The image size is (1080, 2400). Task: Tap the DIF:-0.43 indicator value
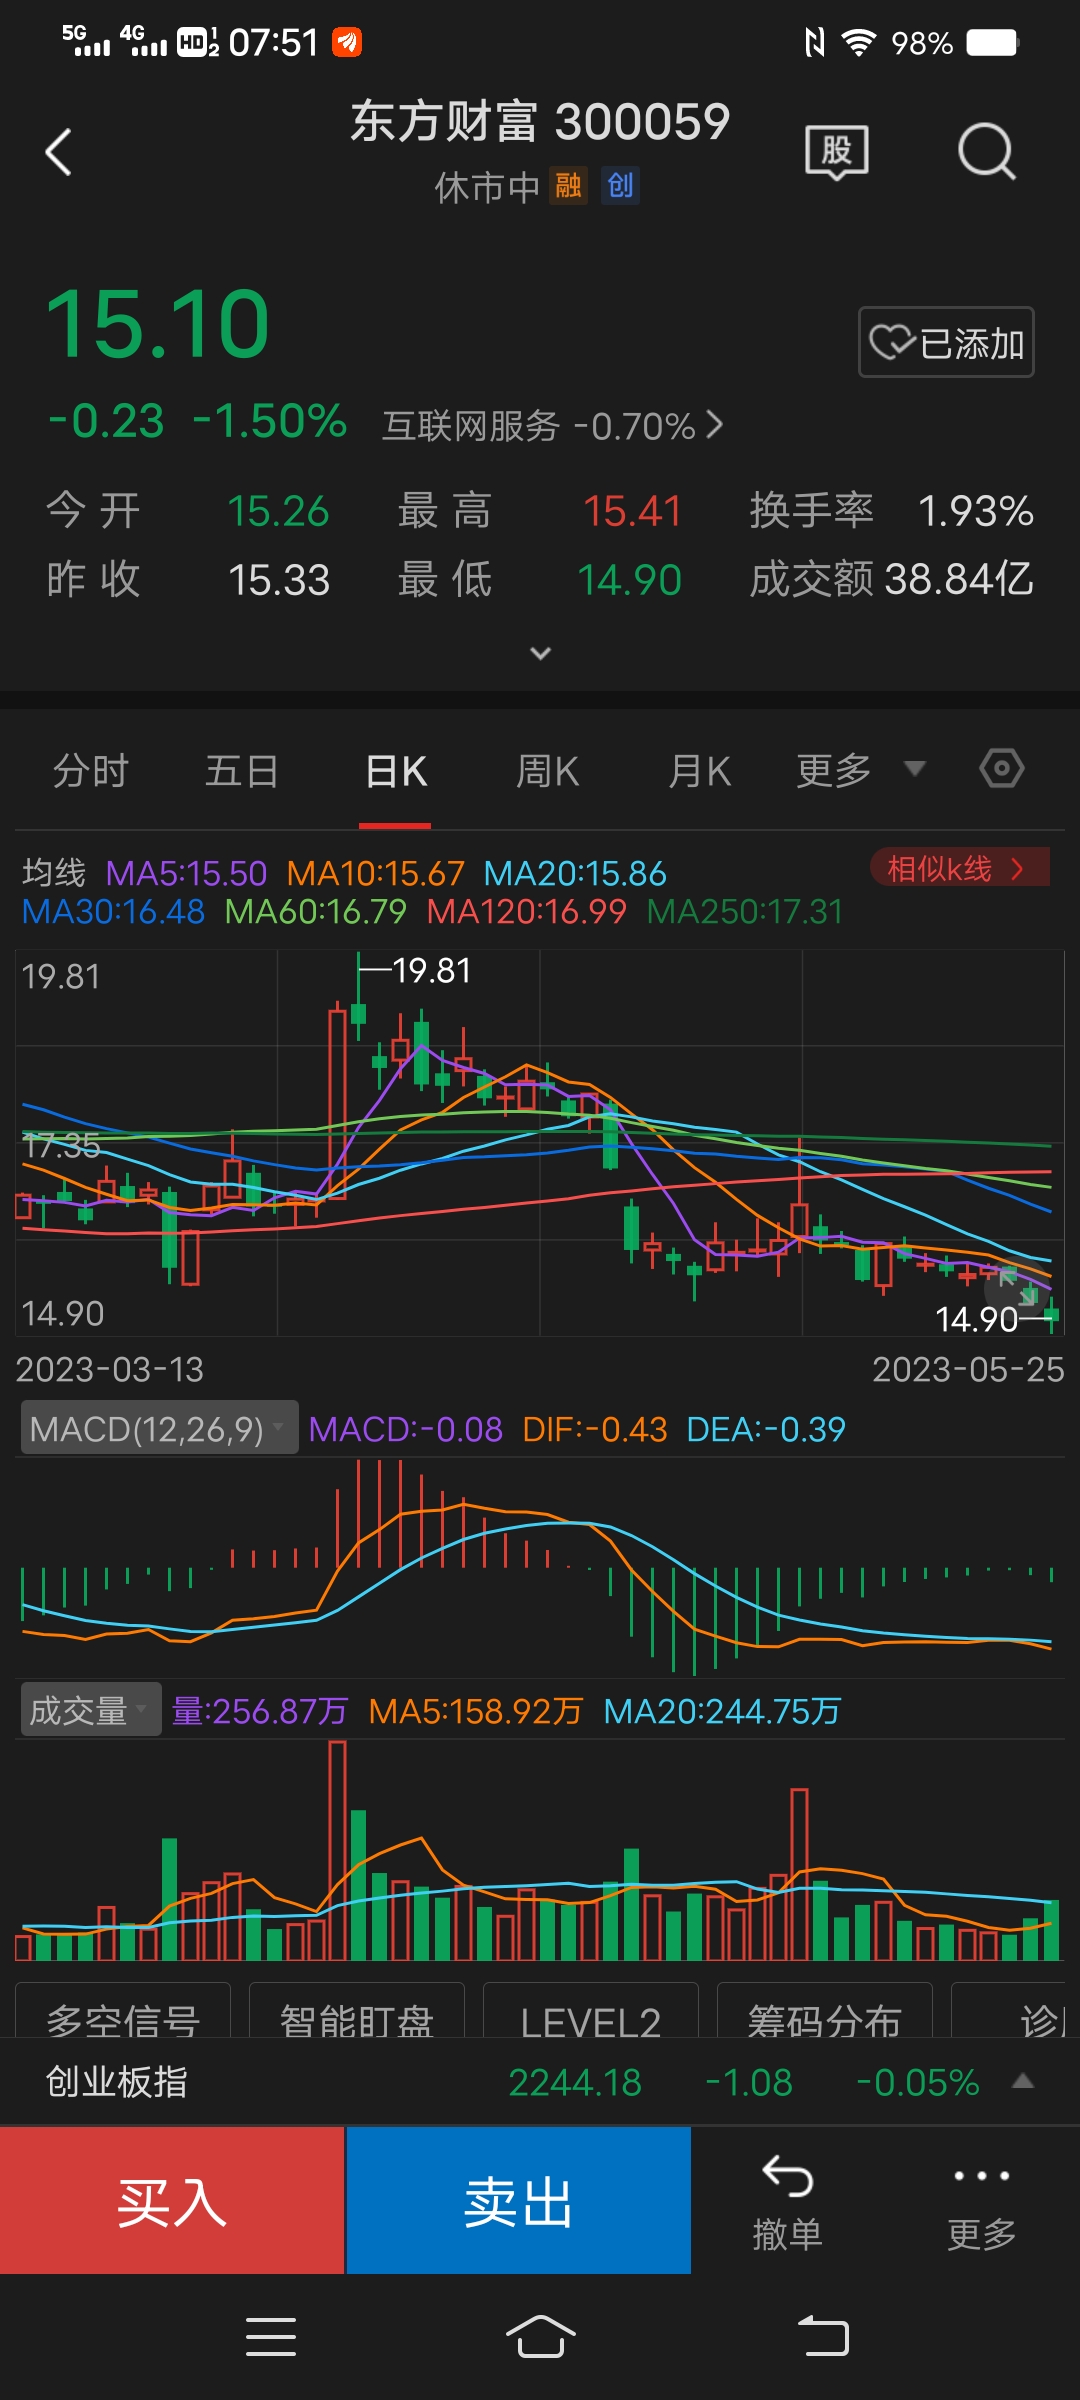pos(595,1429)
